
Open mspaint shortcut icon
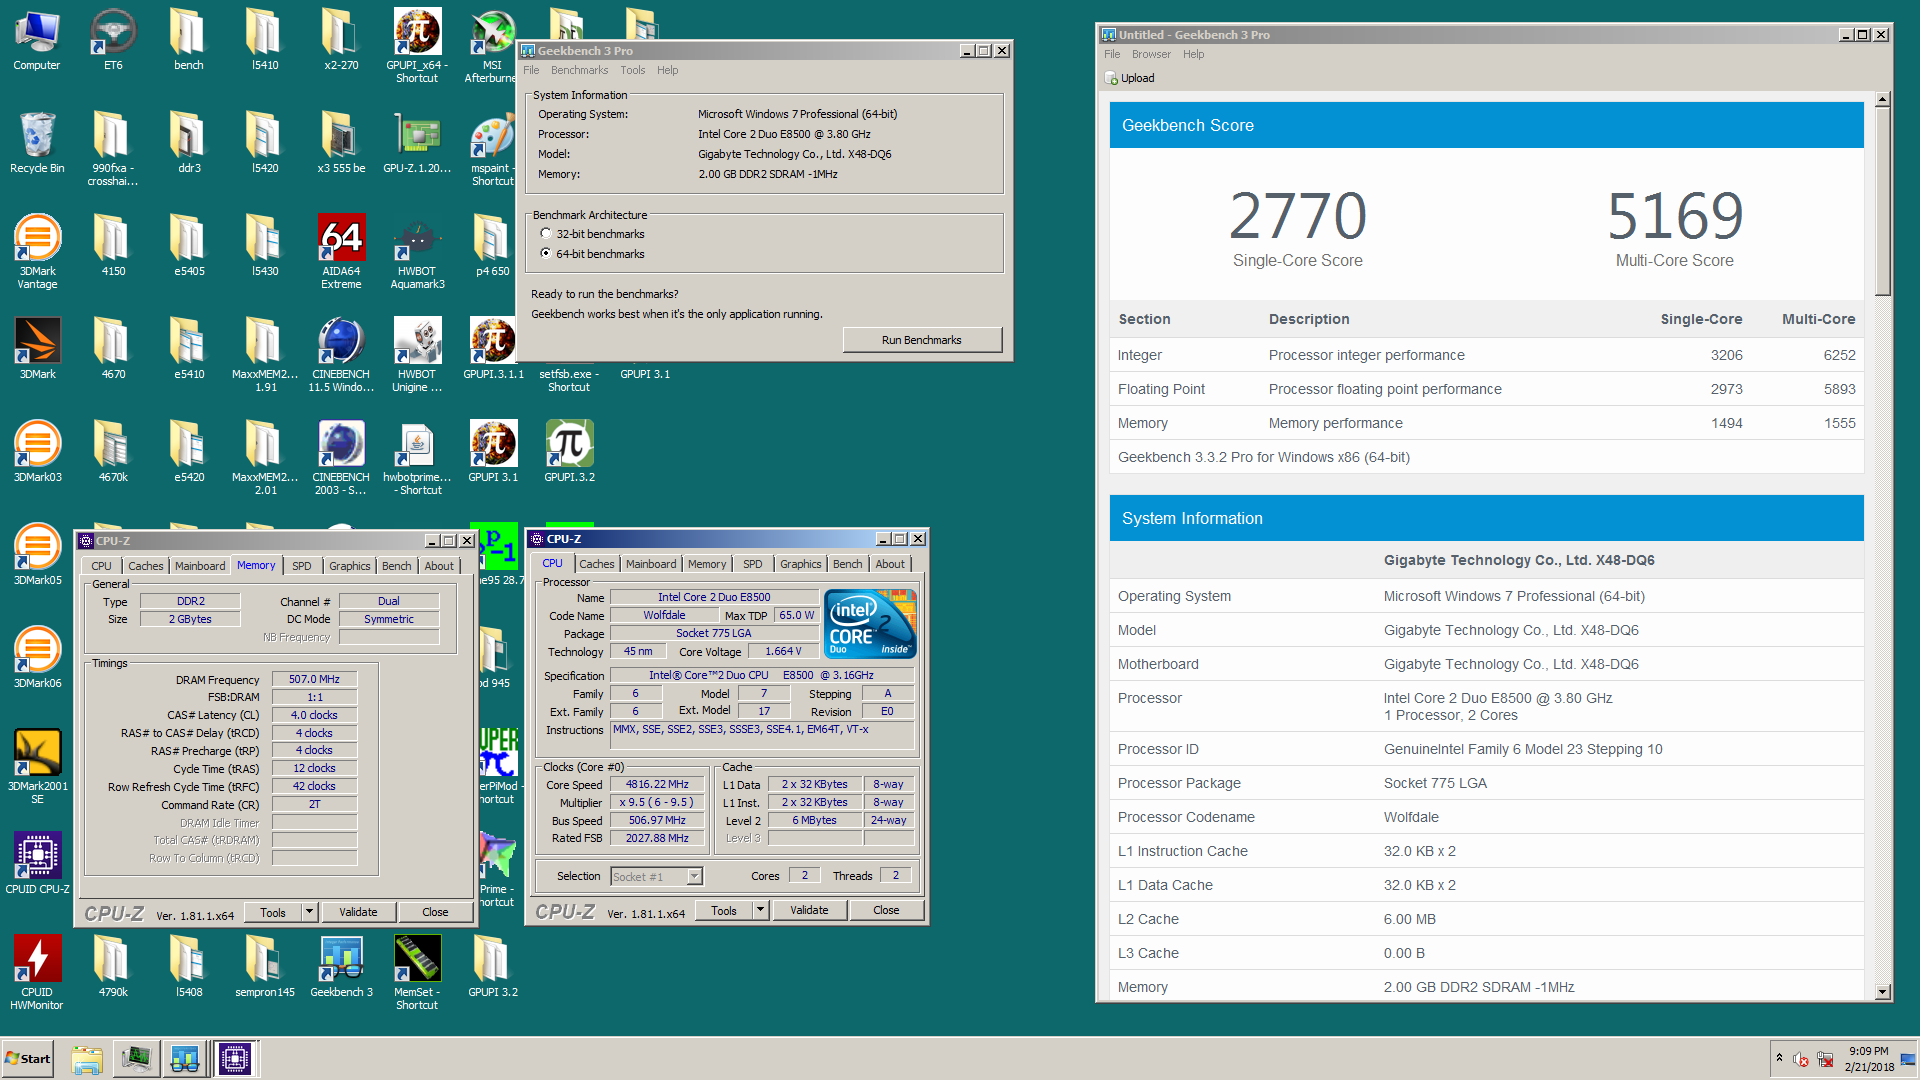(493, 149)
